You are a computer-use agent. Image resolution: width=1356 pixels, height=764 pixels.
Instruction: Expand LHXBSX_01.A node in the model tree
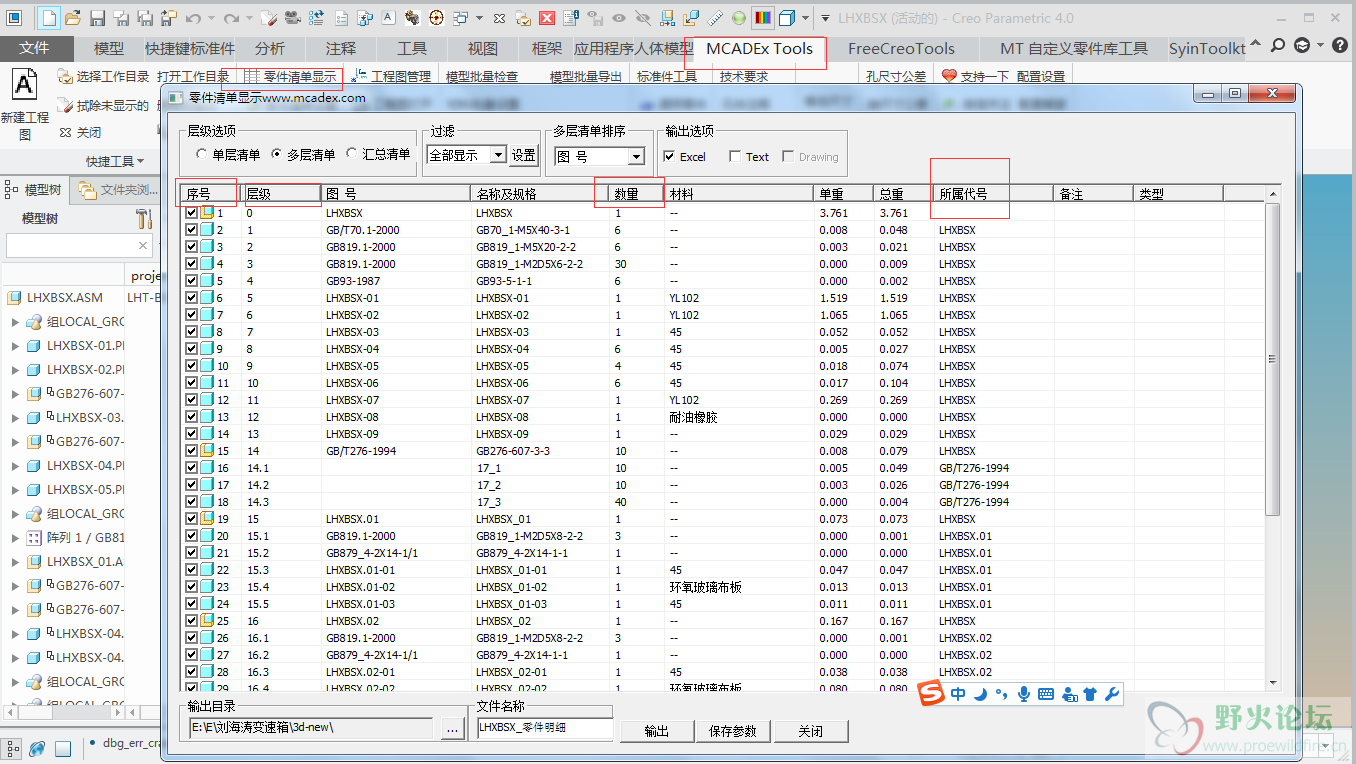point(15,562)
